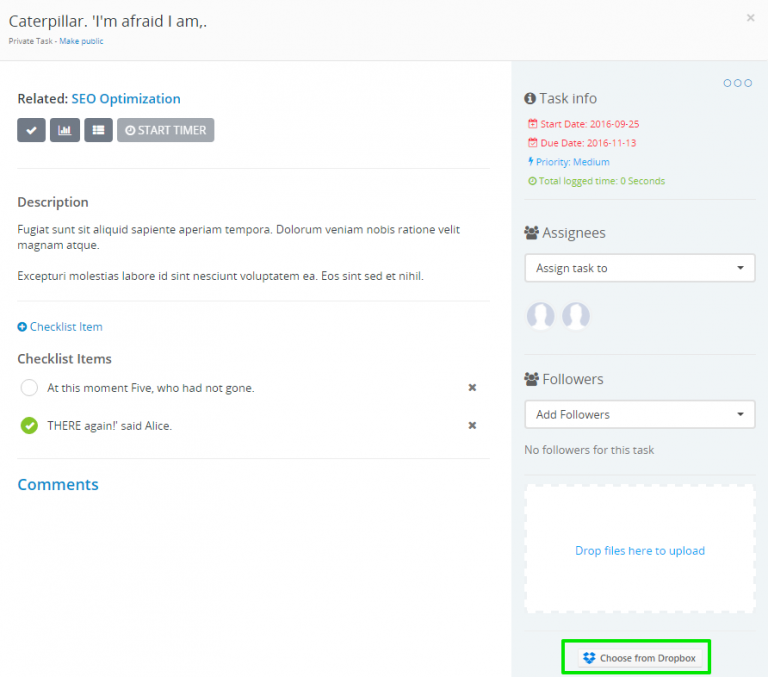768x677 pixels.
Task: Open the bar chart statistics icon
Action: point(65,130)
